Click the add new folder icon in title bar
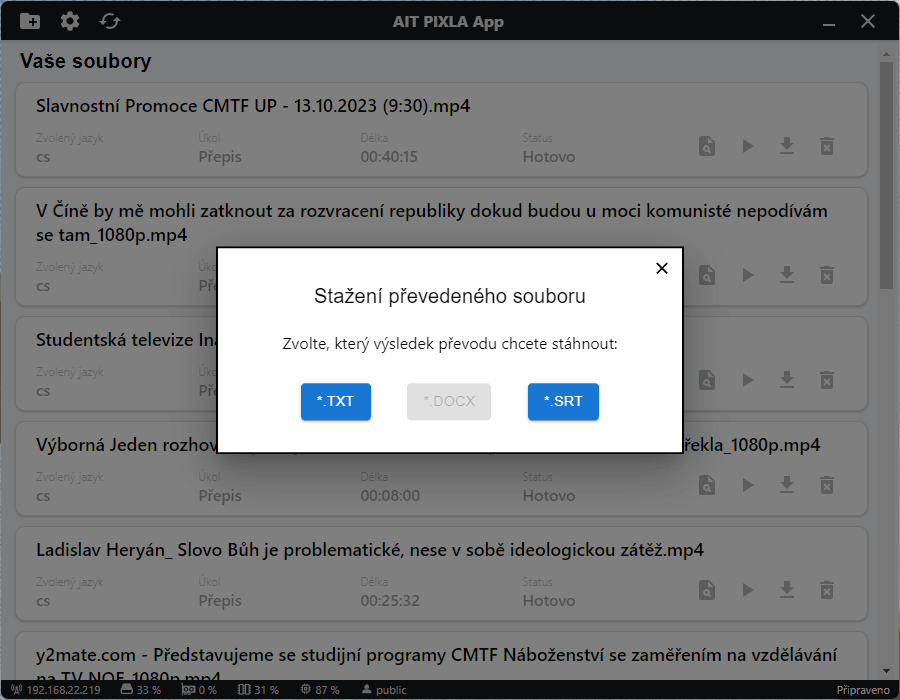 click(30, 21)
